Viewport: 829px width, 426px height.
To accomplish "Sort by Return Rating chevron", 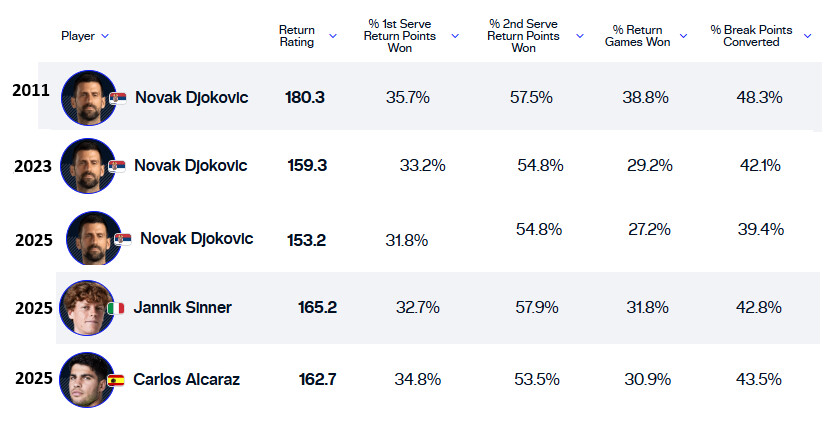I will 332,36.
